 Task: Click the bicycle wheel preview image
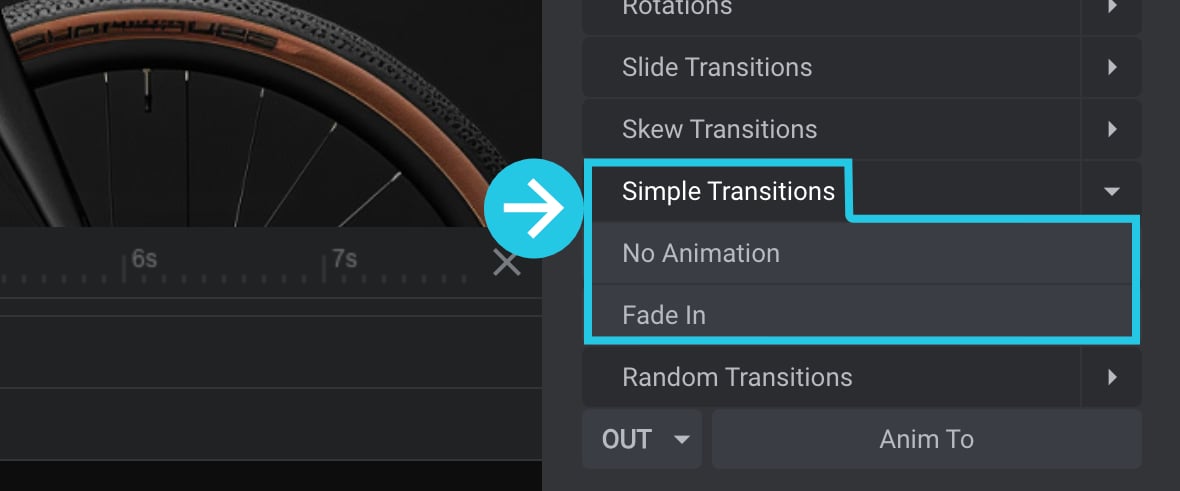click(x=248, y=113)
